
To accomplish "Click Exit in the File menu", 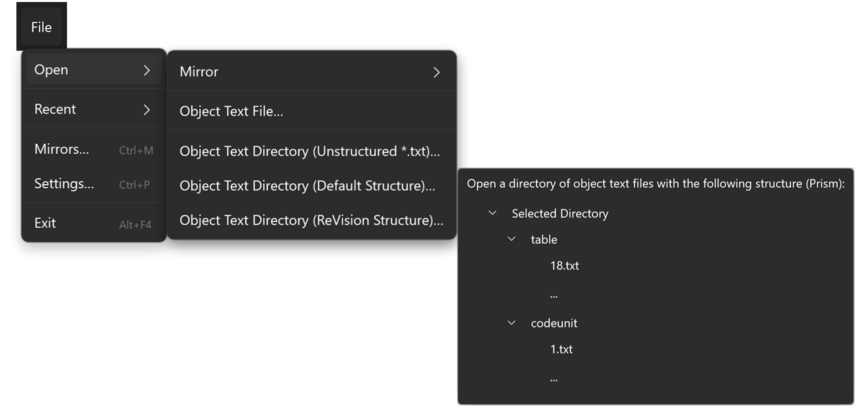I will coord(94,224).
